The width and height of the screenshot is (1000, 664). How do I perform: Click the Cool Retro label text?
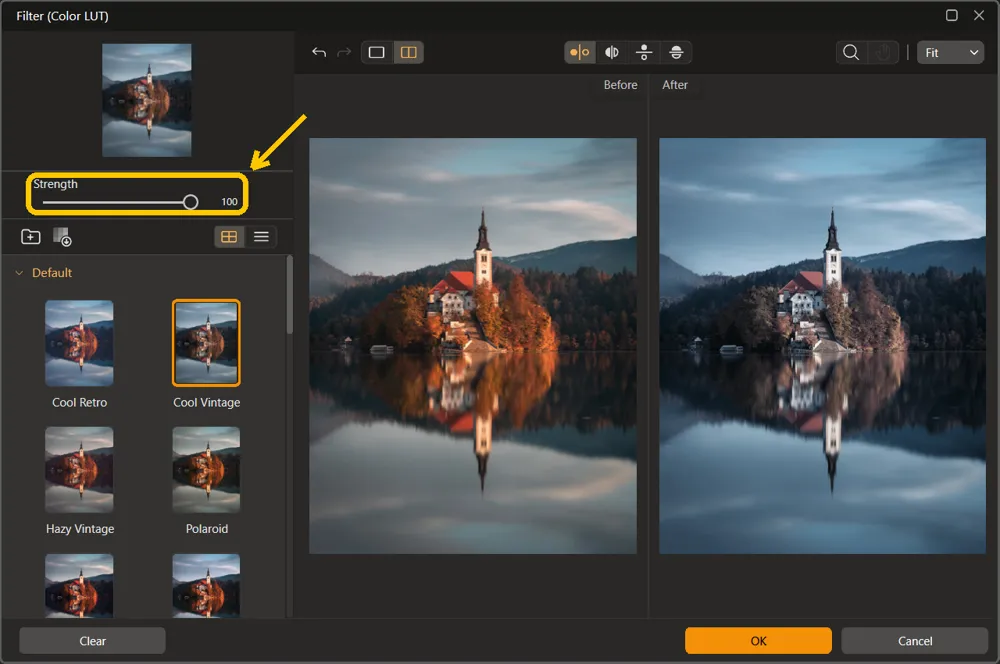tap(79, 402)
